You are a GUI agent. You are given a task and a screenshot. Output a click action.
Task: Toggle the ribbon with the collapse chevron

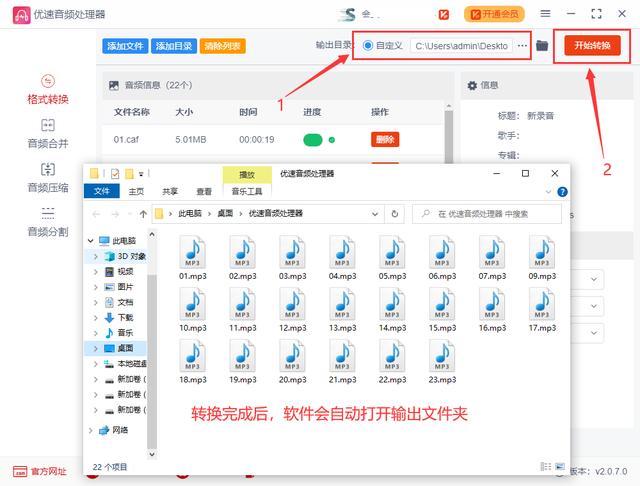[x=548, y=192]
